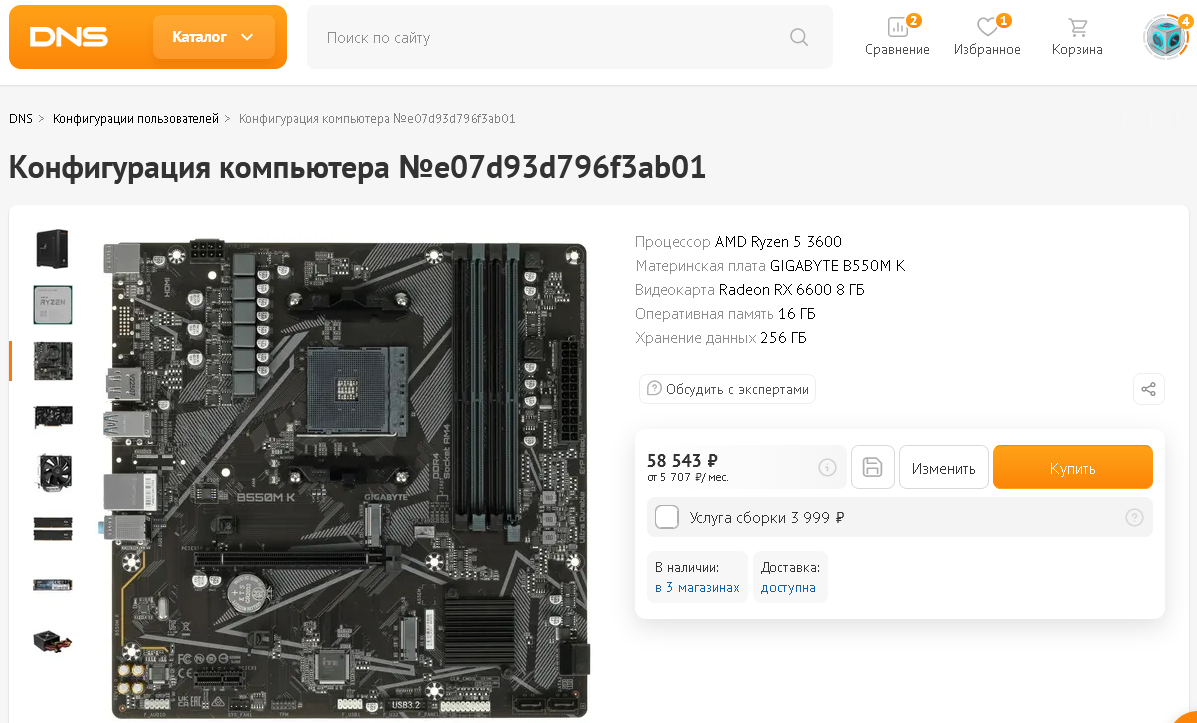Click the Изменить button
The width and height of the screenshot is (1197, 723).
(944, 467)
